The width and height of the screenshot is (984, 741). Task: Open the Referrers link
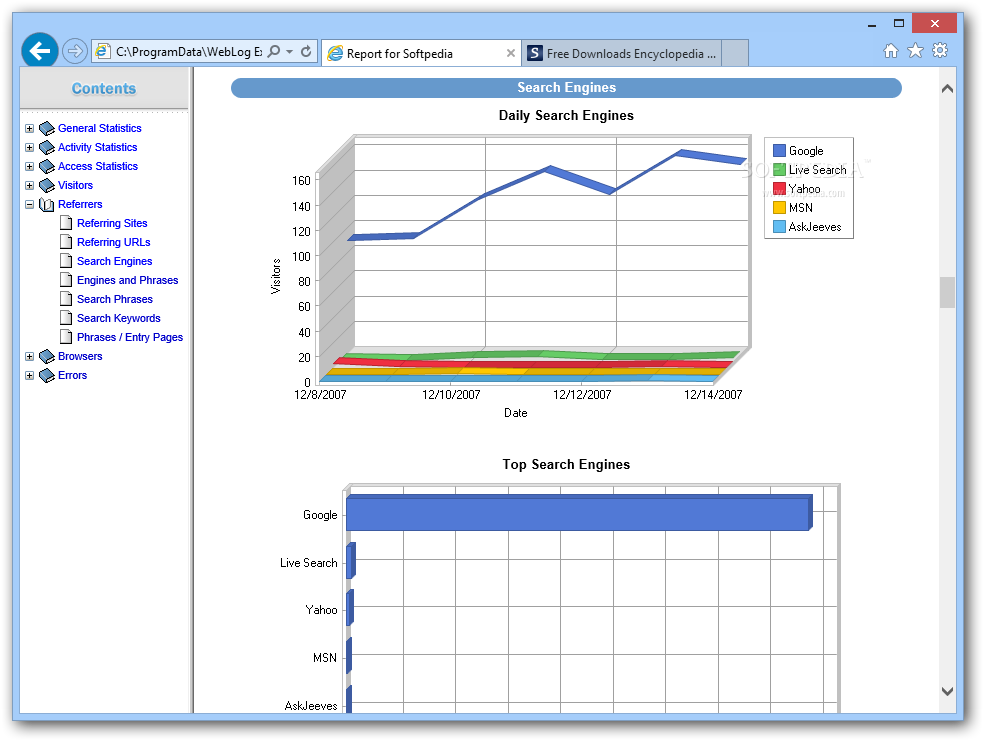pyautogui.click(x=80, y=204)
